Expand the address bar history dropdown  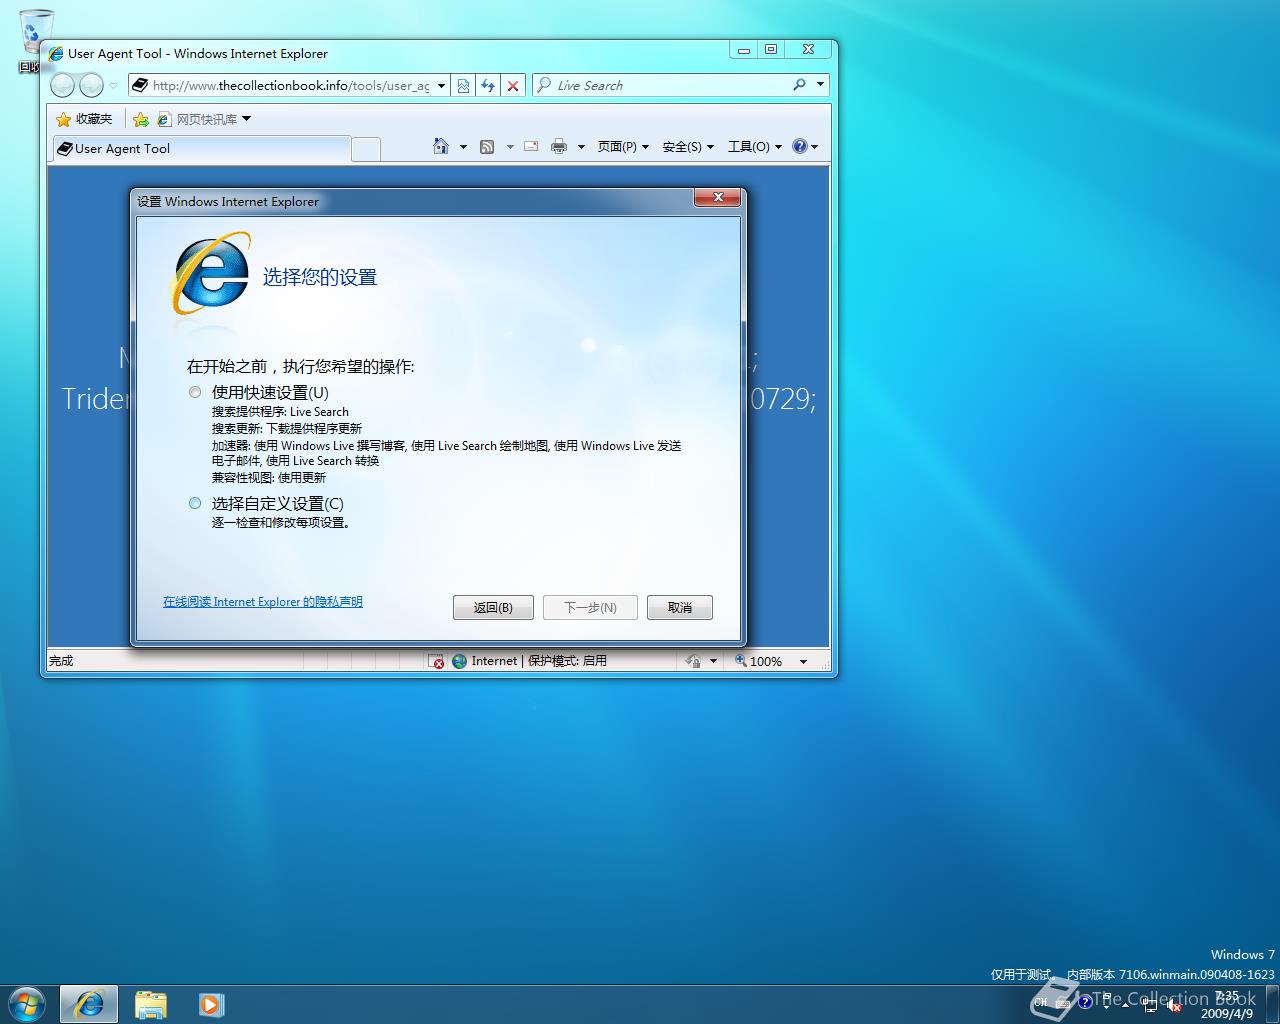(441, 86)
